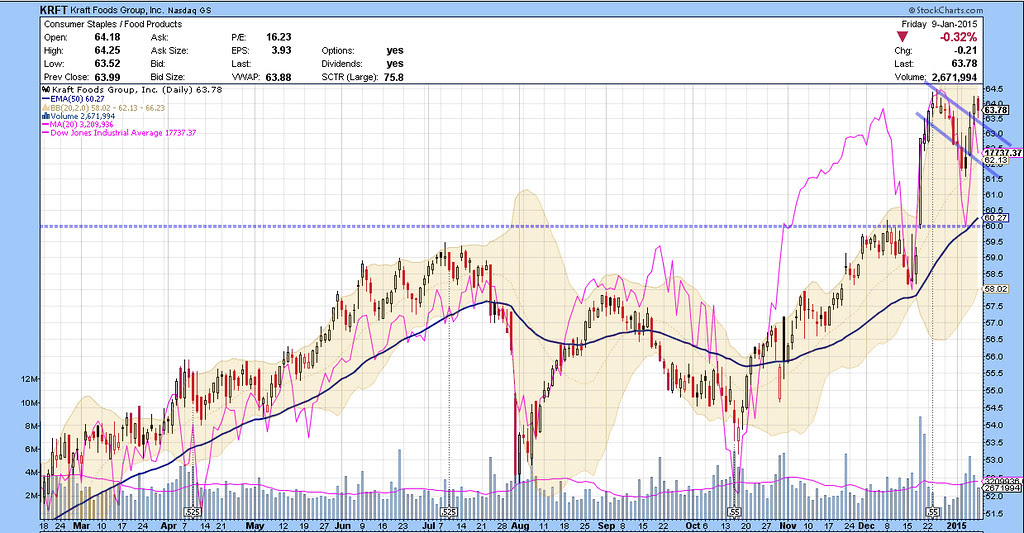Image resolution: width=1024 pixels, height=533 pixels.
Task: Click the 60.27 EMA tag on right axis
Action: [x=995, y=218]
